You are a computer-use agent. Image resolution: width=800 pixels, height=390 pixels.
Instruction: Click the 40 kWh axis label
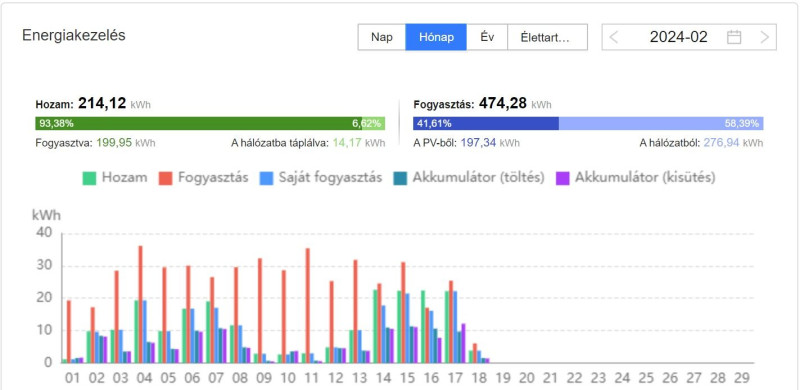point(44,233)
